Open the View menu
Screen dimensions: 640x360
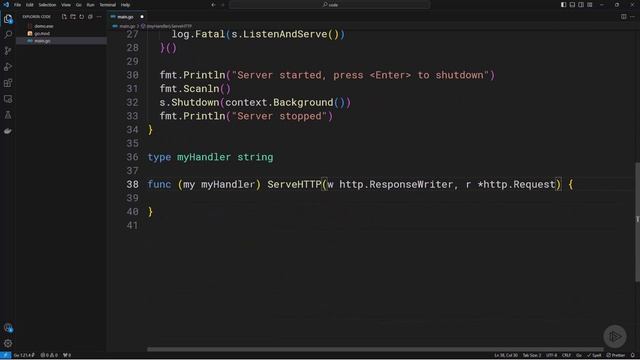(x=66, y=5)
